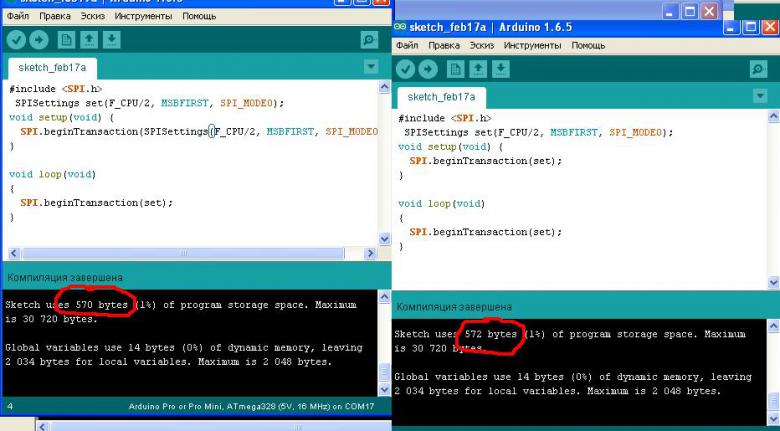The image size is (780, 431).
Task: Close the right Arduino 1.6.5 window
Action: pyautogui.click(x=771, y=27)
